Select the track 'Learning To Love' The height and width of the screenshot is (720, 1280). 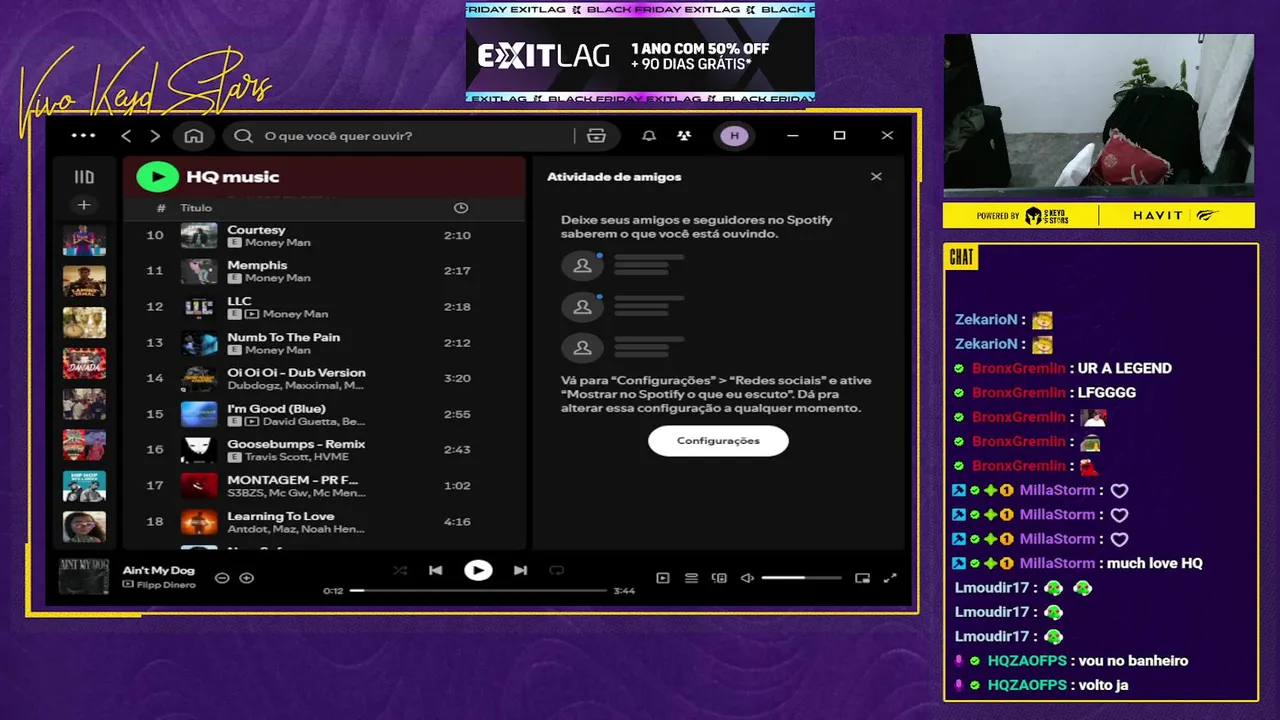click(x=323, y=522)
